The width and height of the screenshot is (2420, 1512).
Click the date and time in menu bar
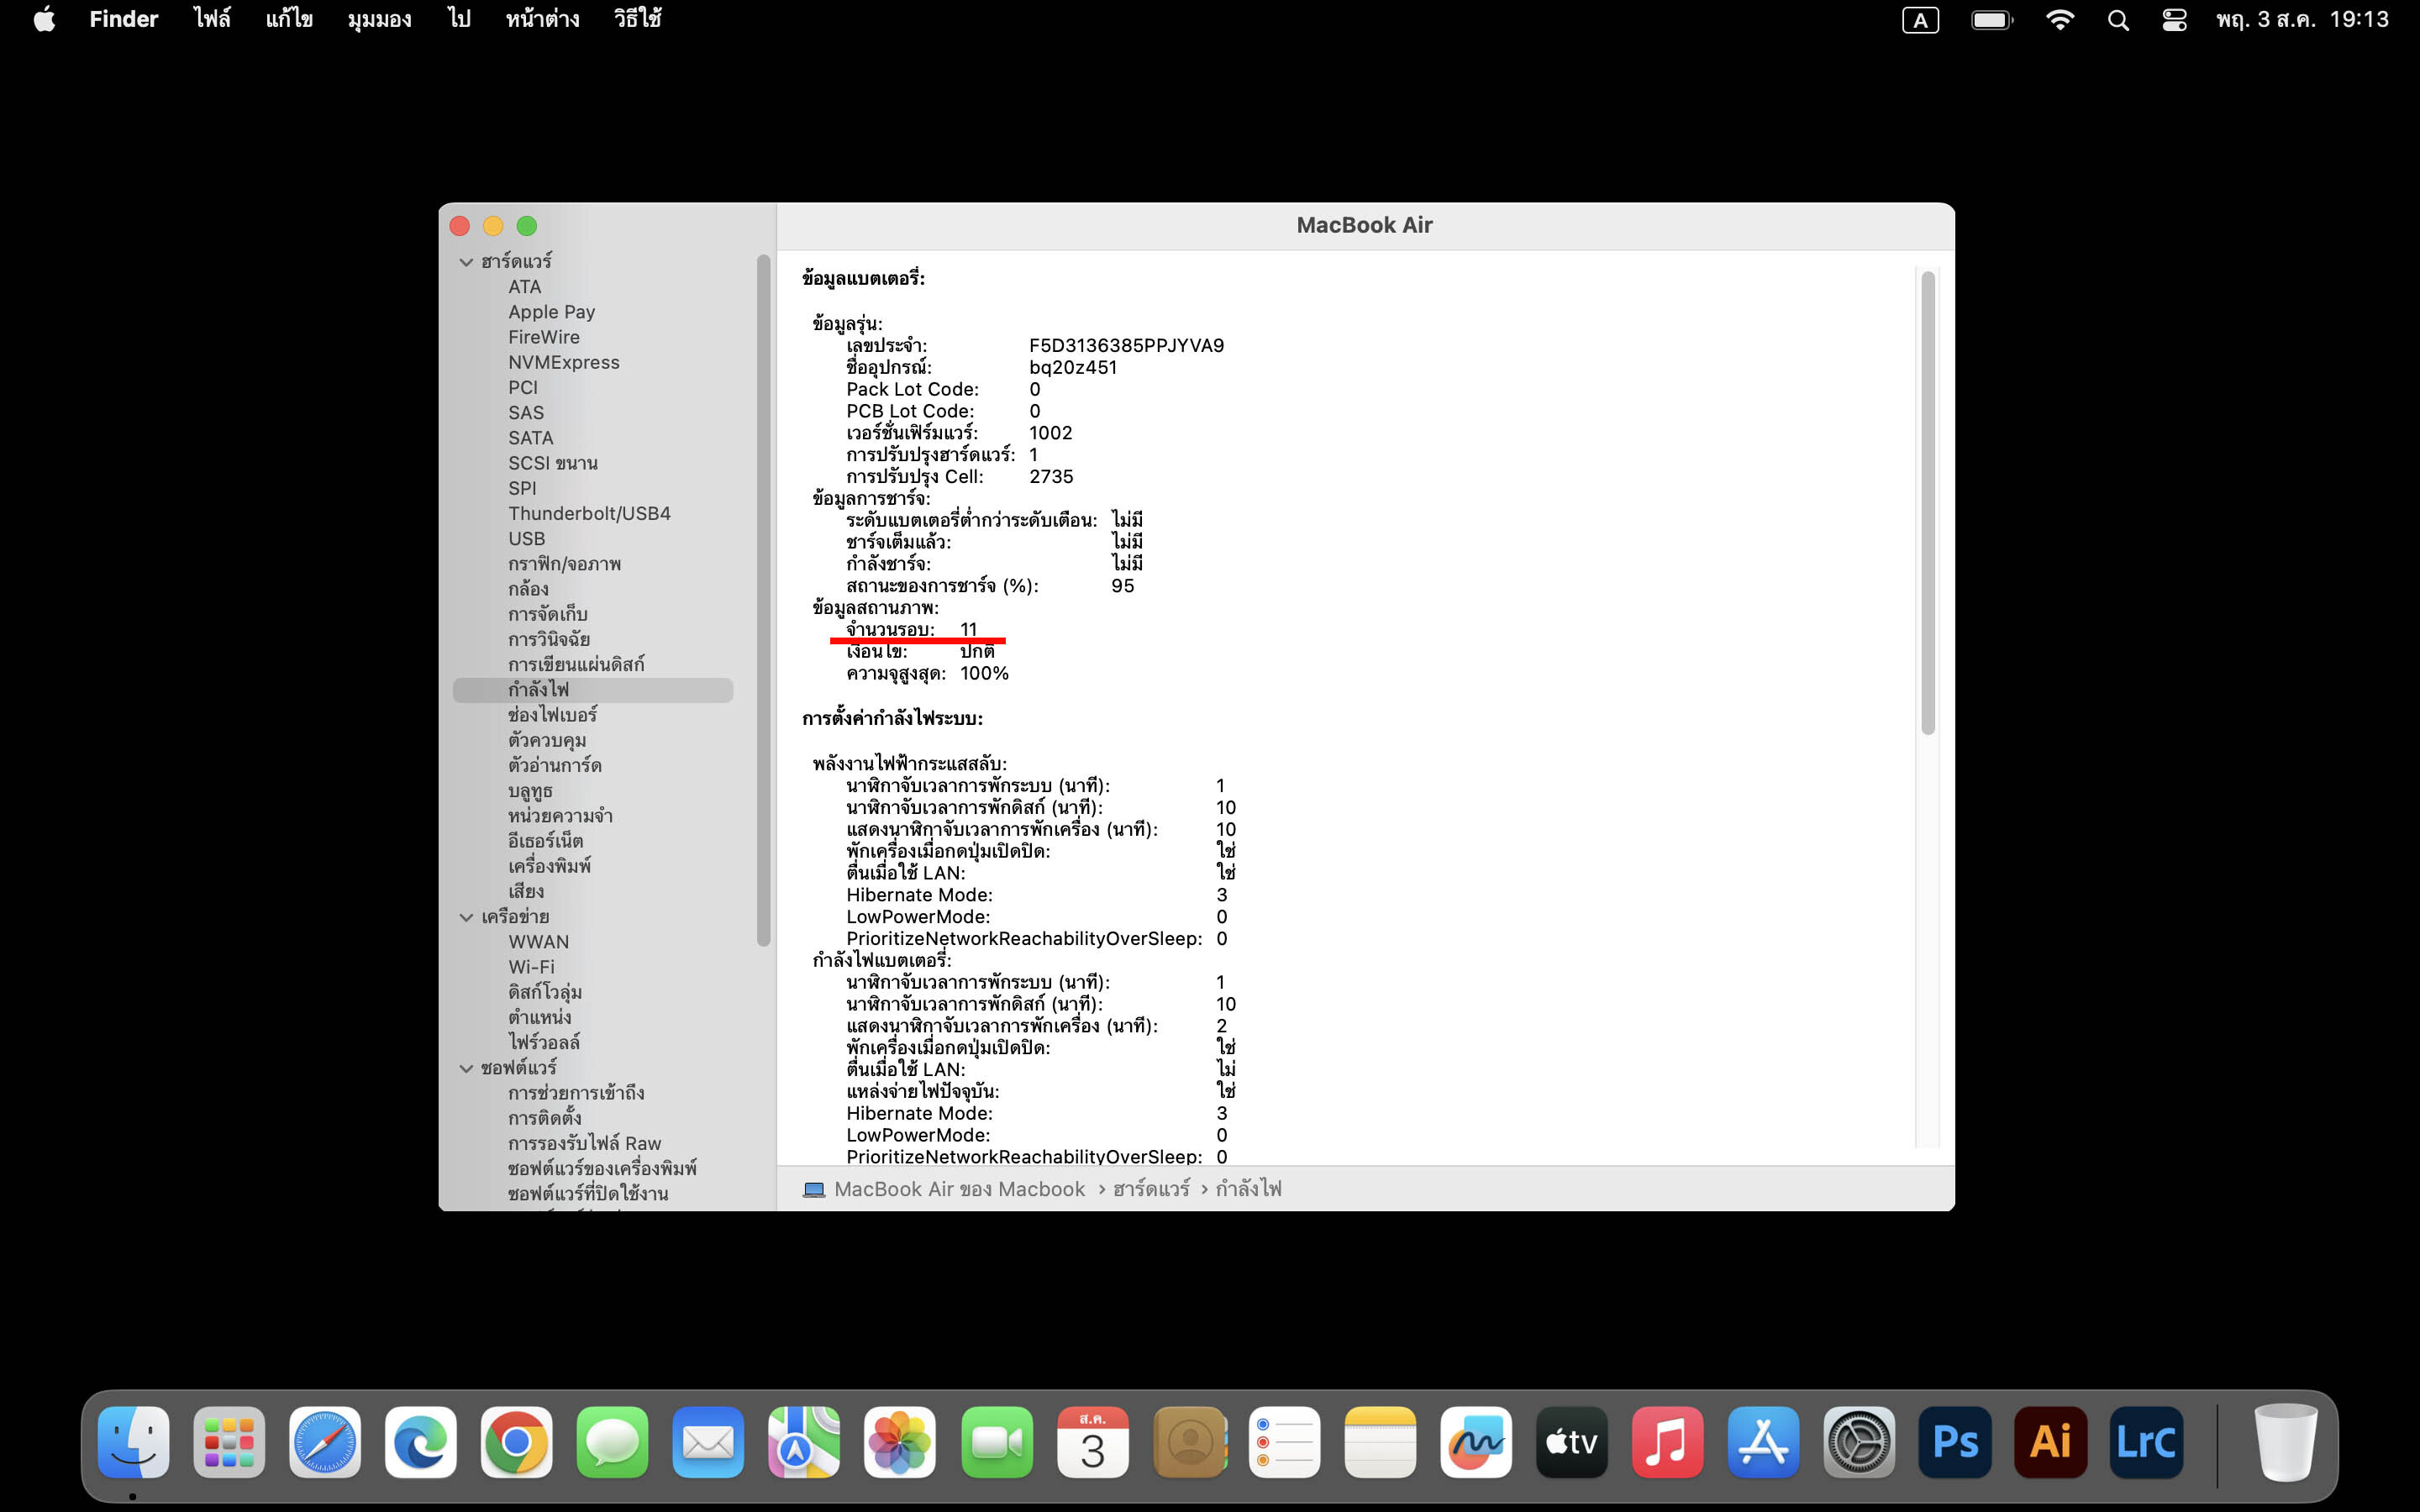tap(2302, 20)
